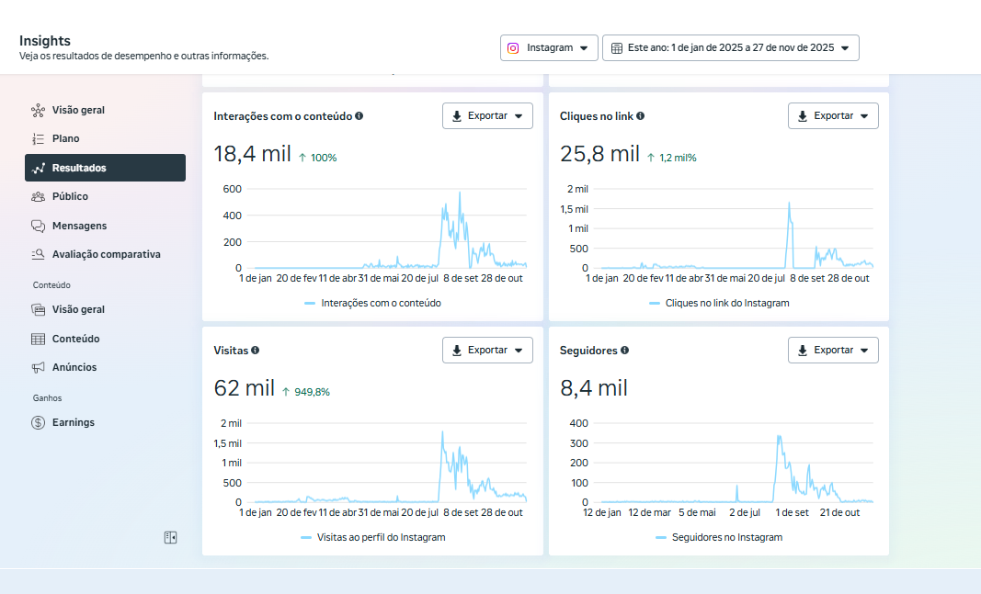Open the date range picker Este ano

730,48
